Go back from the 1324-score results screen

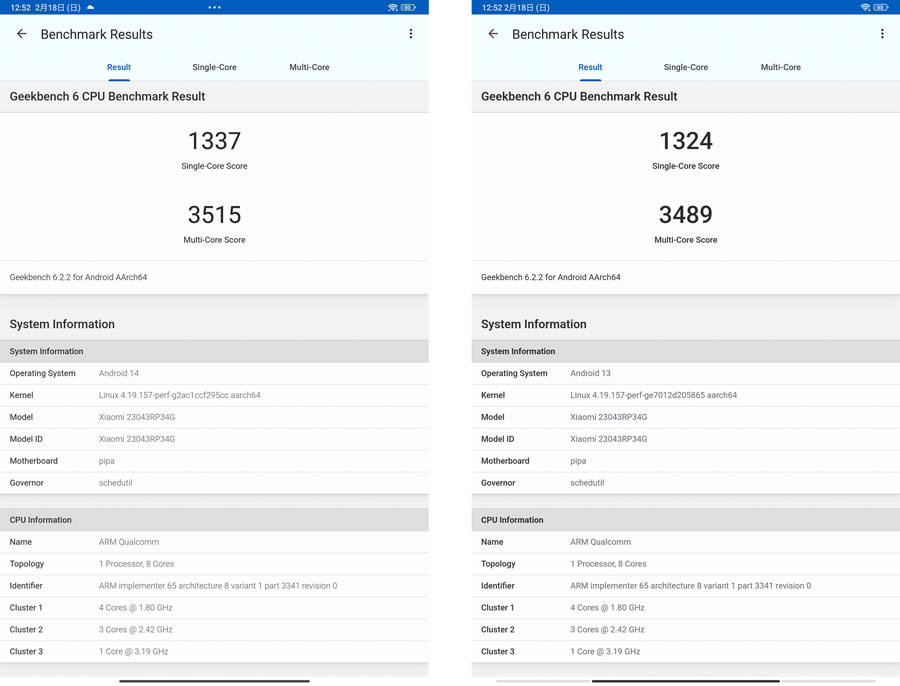pyautogui.click(x=493, y=34)
